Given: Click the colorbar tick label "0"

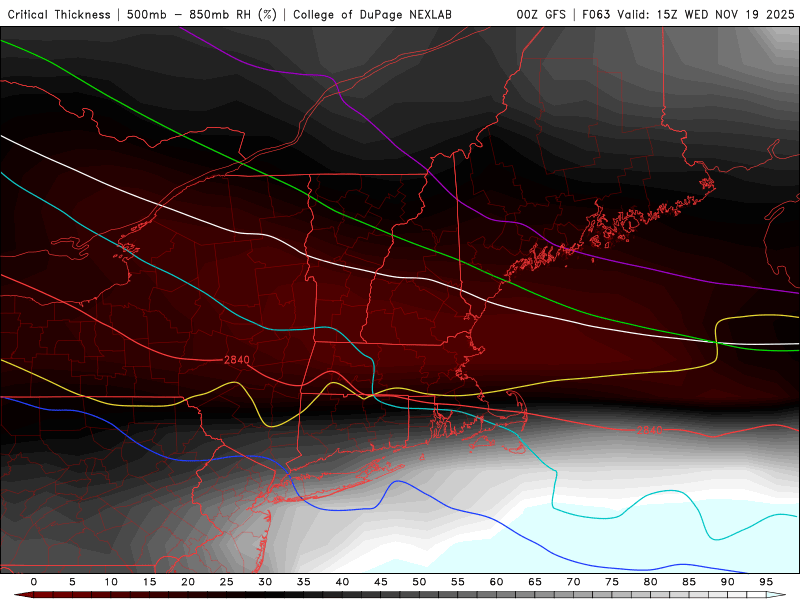Looking at the screenshot, I should click(34, 582).
